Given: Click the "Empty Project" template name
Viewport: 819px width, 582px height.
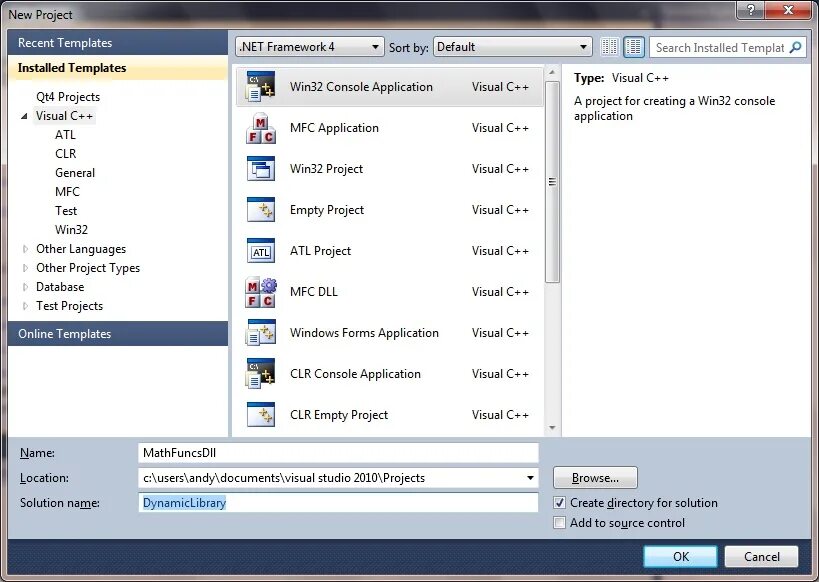Looking at the screenshot, I should pyautogui.click(x=327, y=210).
